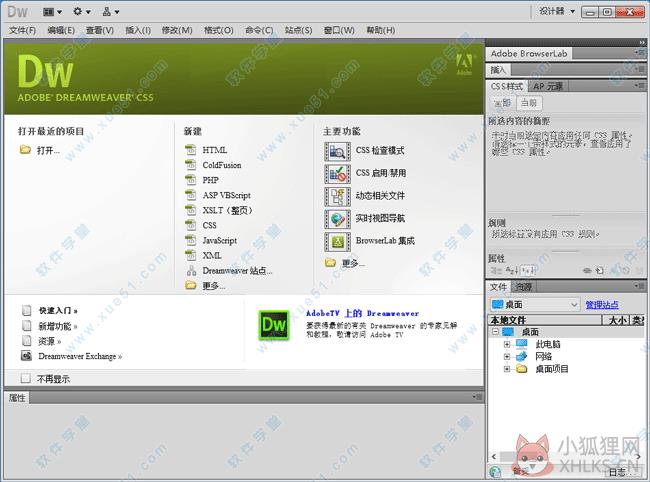
Task: Open the 窗口(W) menu
Action: click(339, 30)
